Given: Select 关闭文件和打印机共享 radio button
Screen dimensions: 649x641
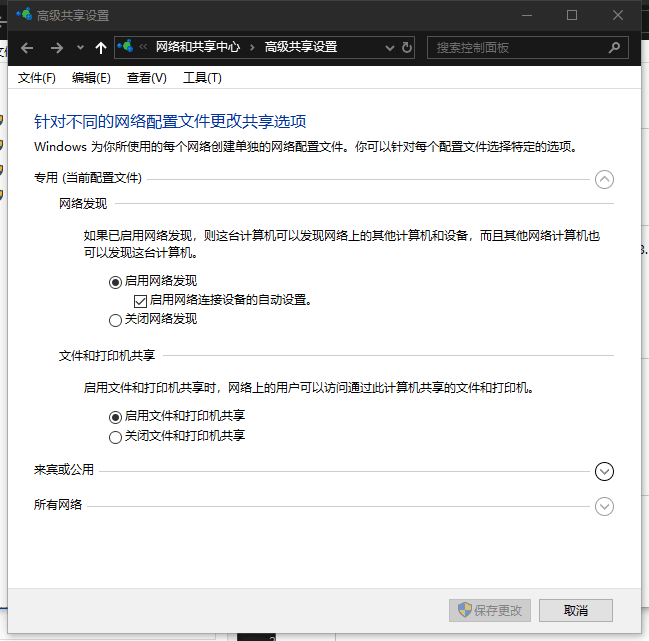Looking at the screenshot, I should coord(115,437).
